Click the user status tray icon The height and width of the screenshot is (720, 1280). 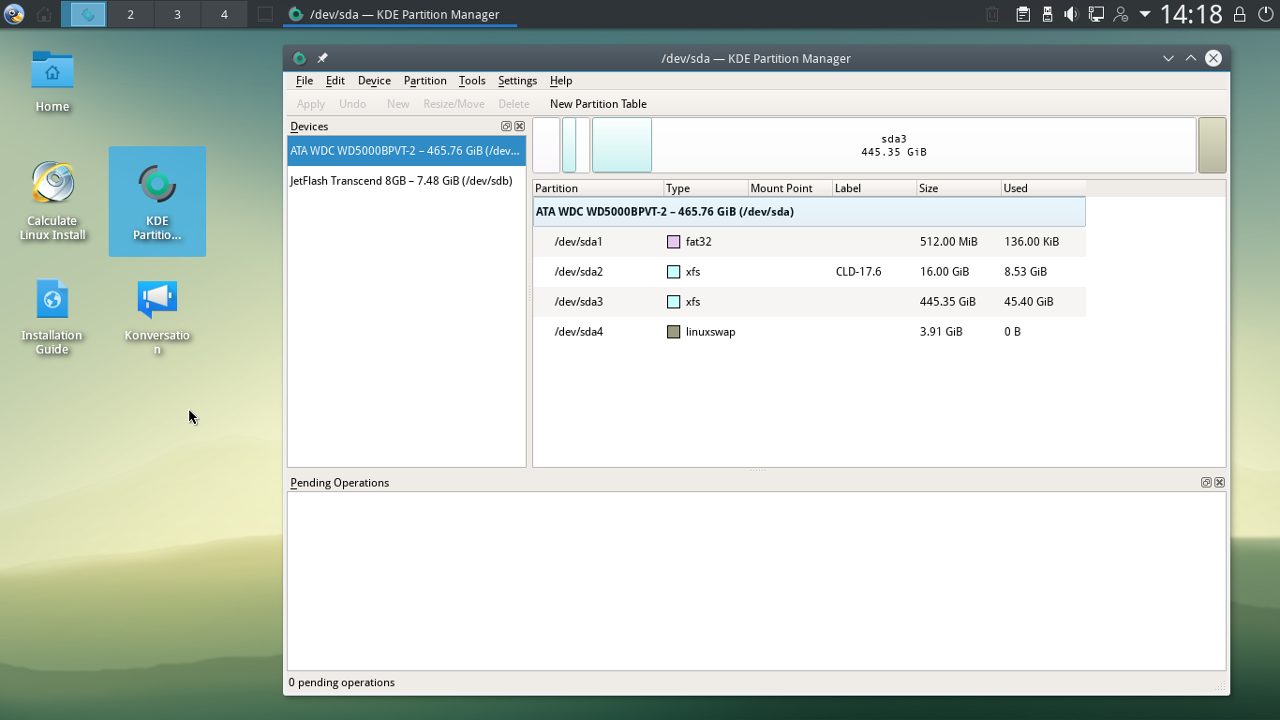[x=1121, y=14]
